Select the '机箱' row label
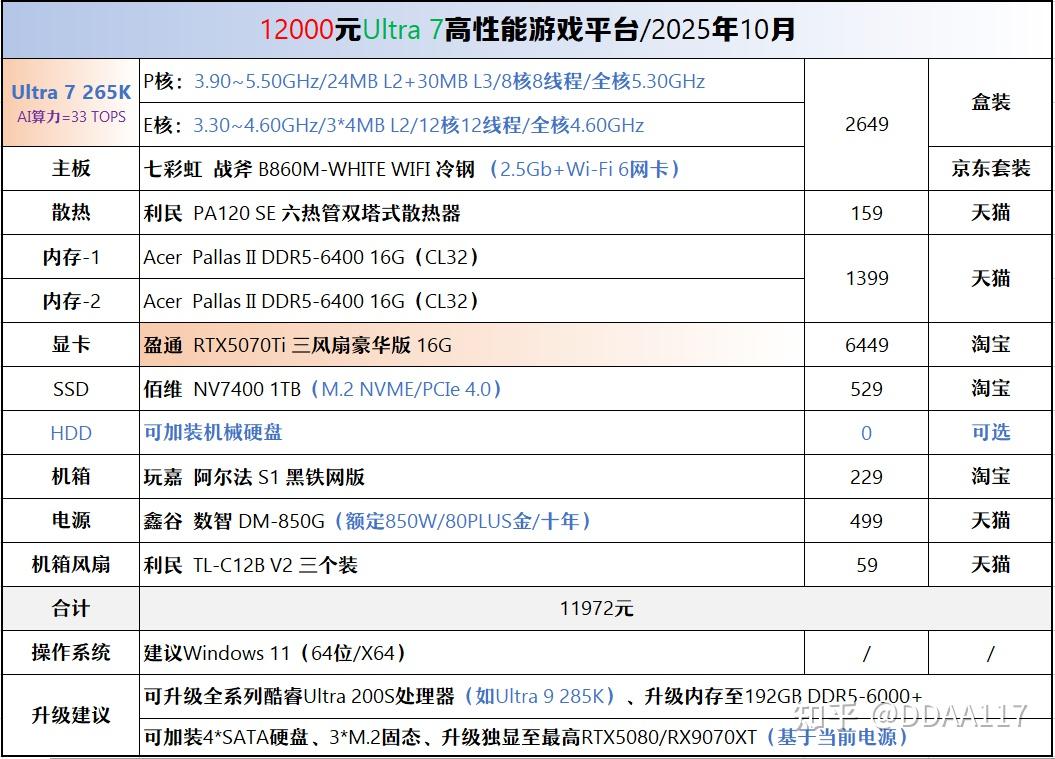1055x759 pixels. [x=71, y=476]
